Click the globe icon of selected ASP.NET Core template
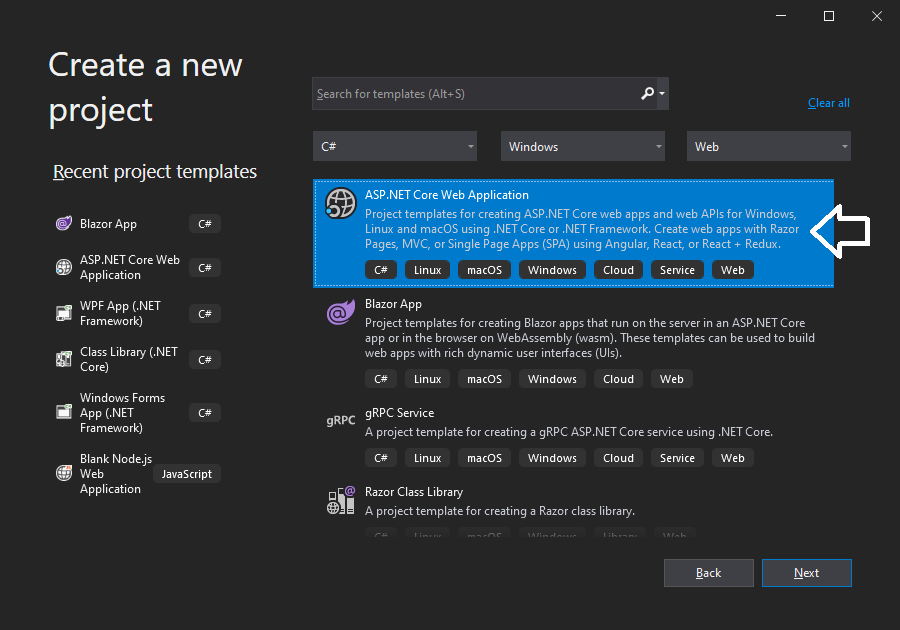This screenshot has width=900, height=630. tap(340, 203)
